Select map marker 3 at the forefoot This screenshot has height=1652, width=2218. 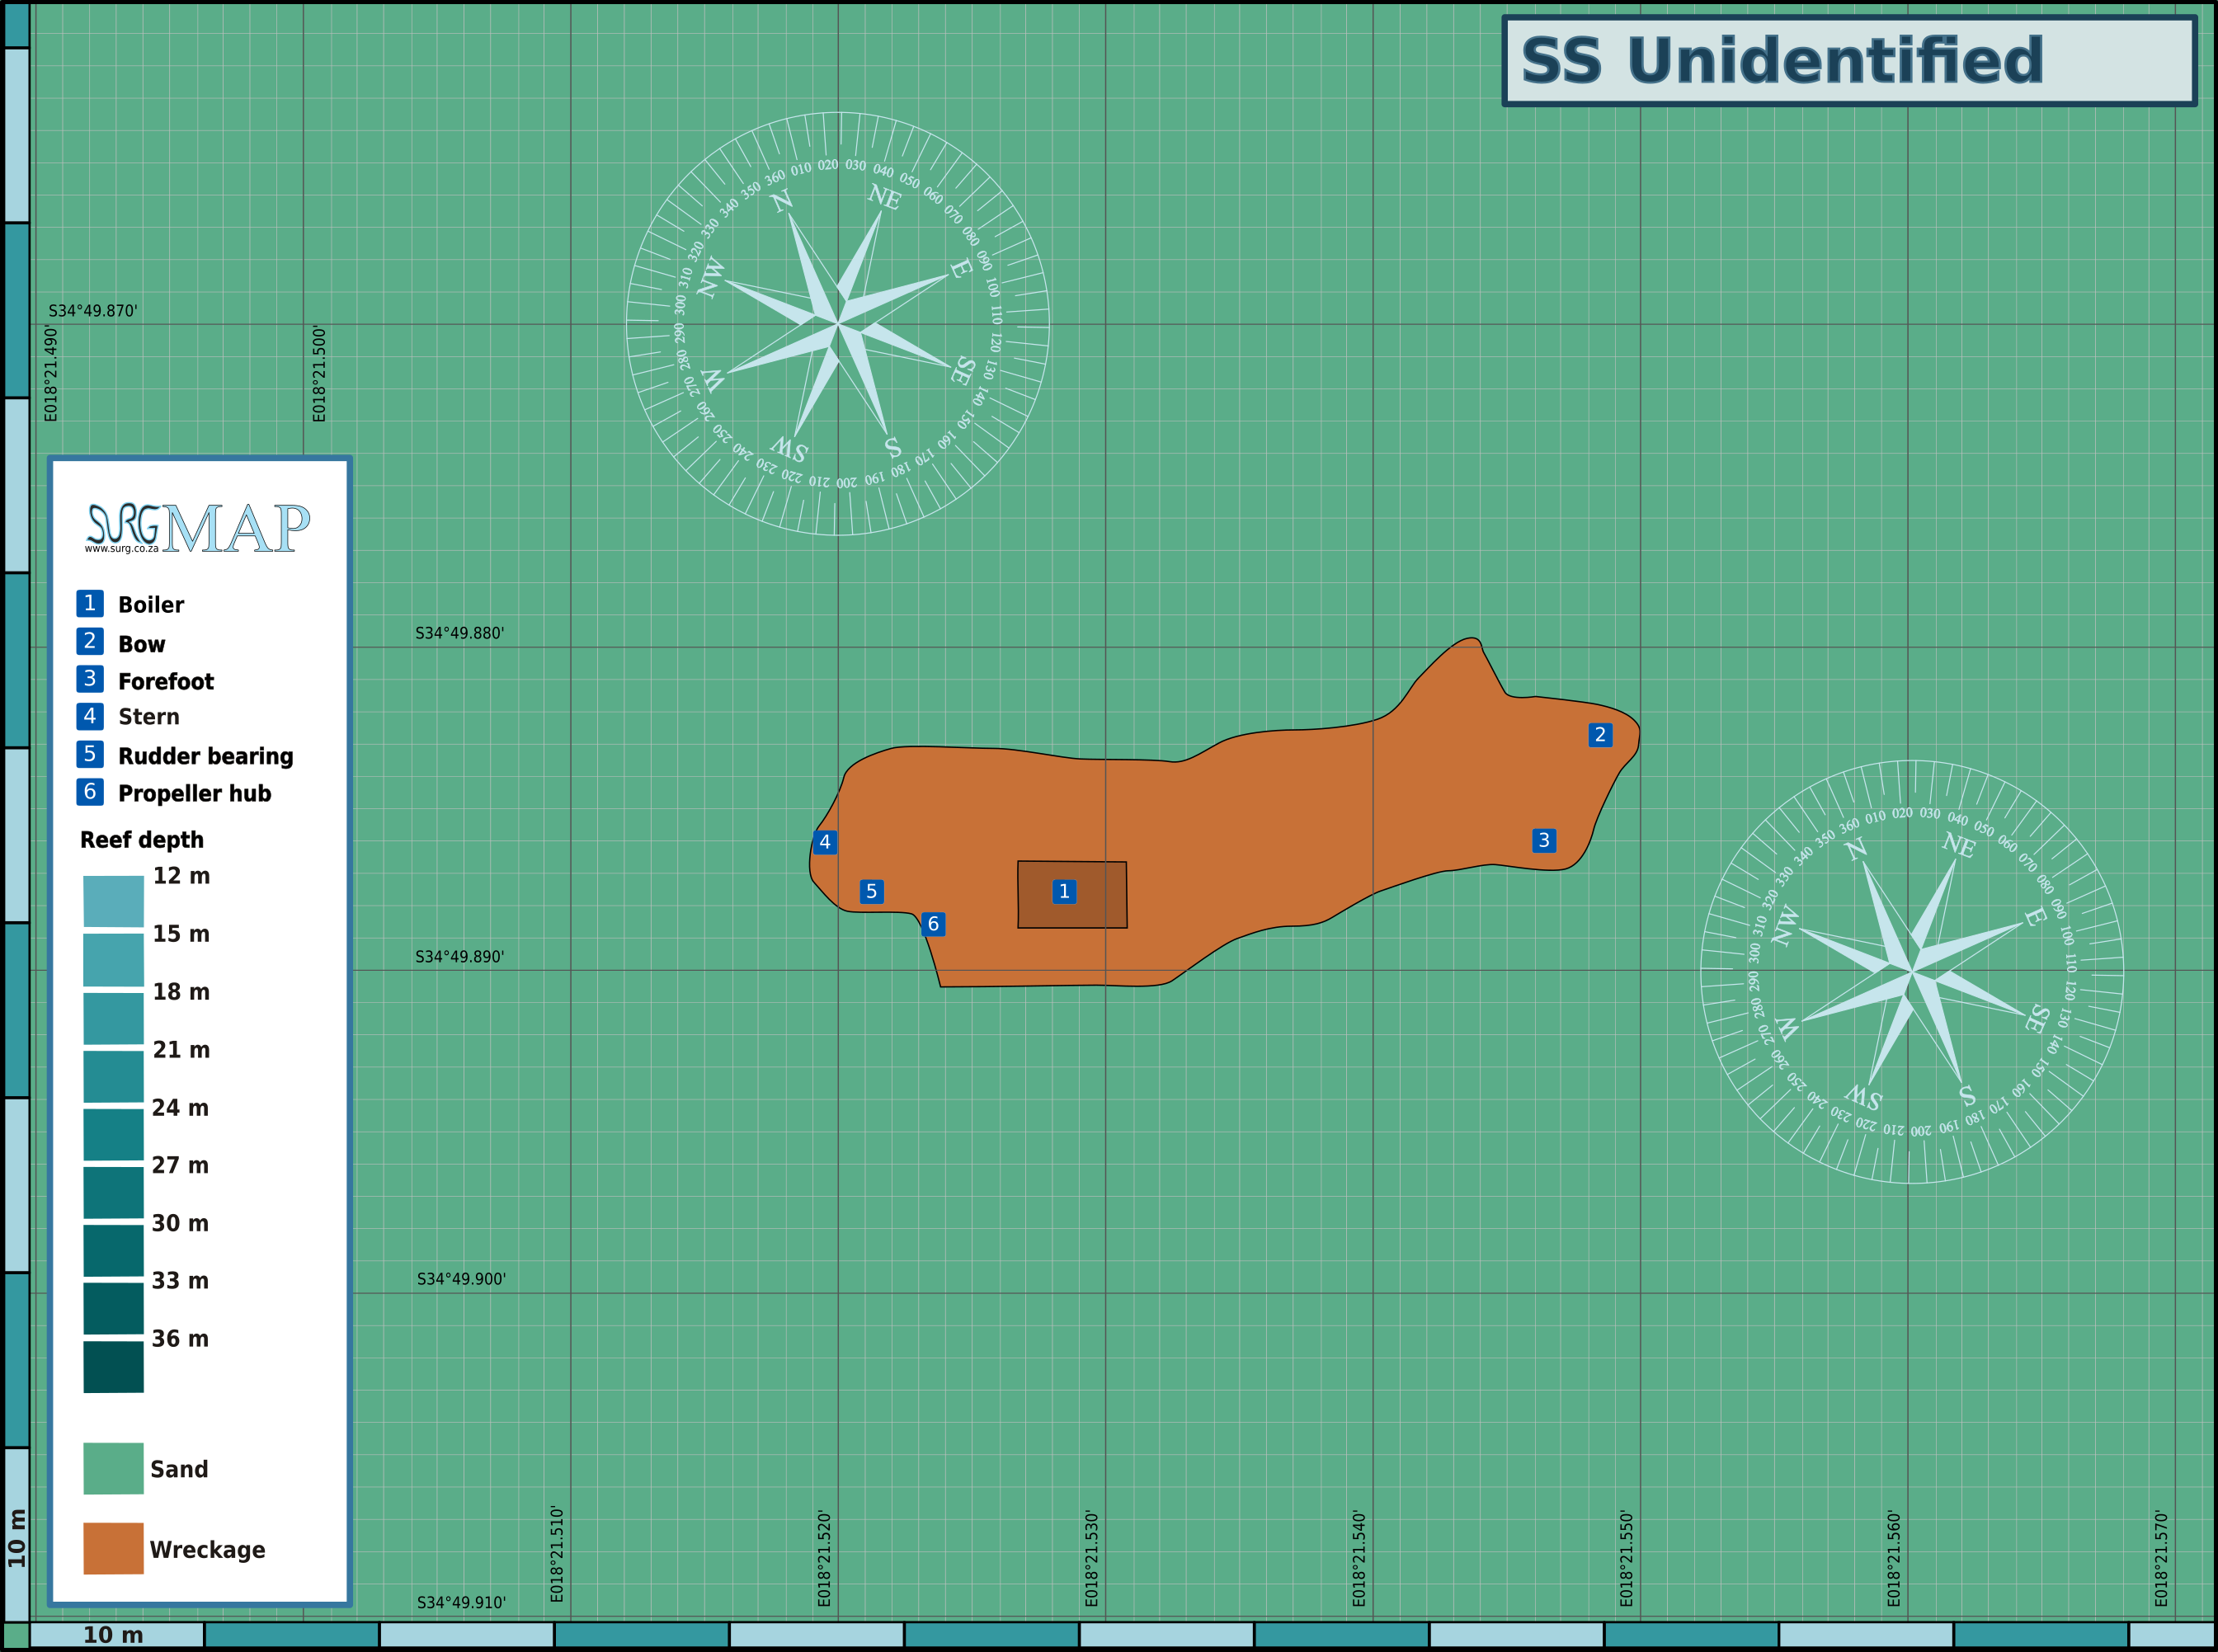coord(1544,841)
